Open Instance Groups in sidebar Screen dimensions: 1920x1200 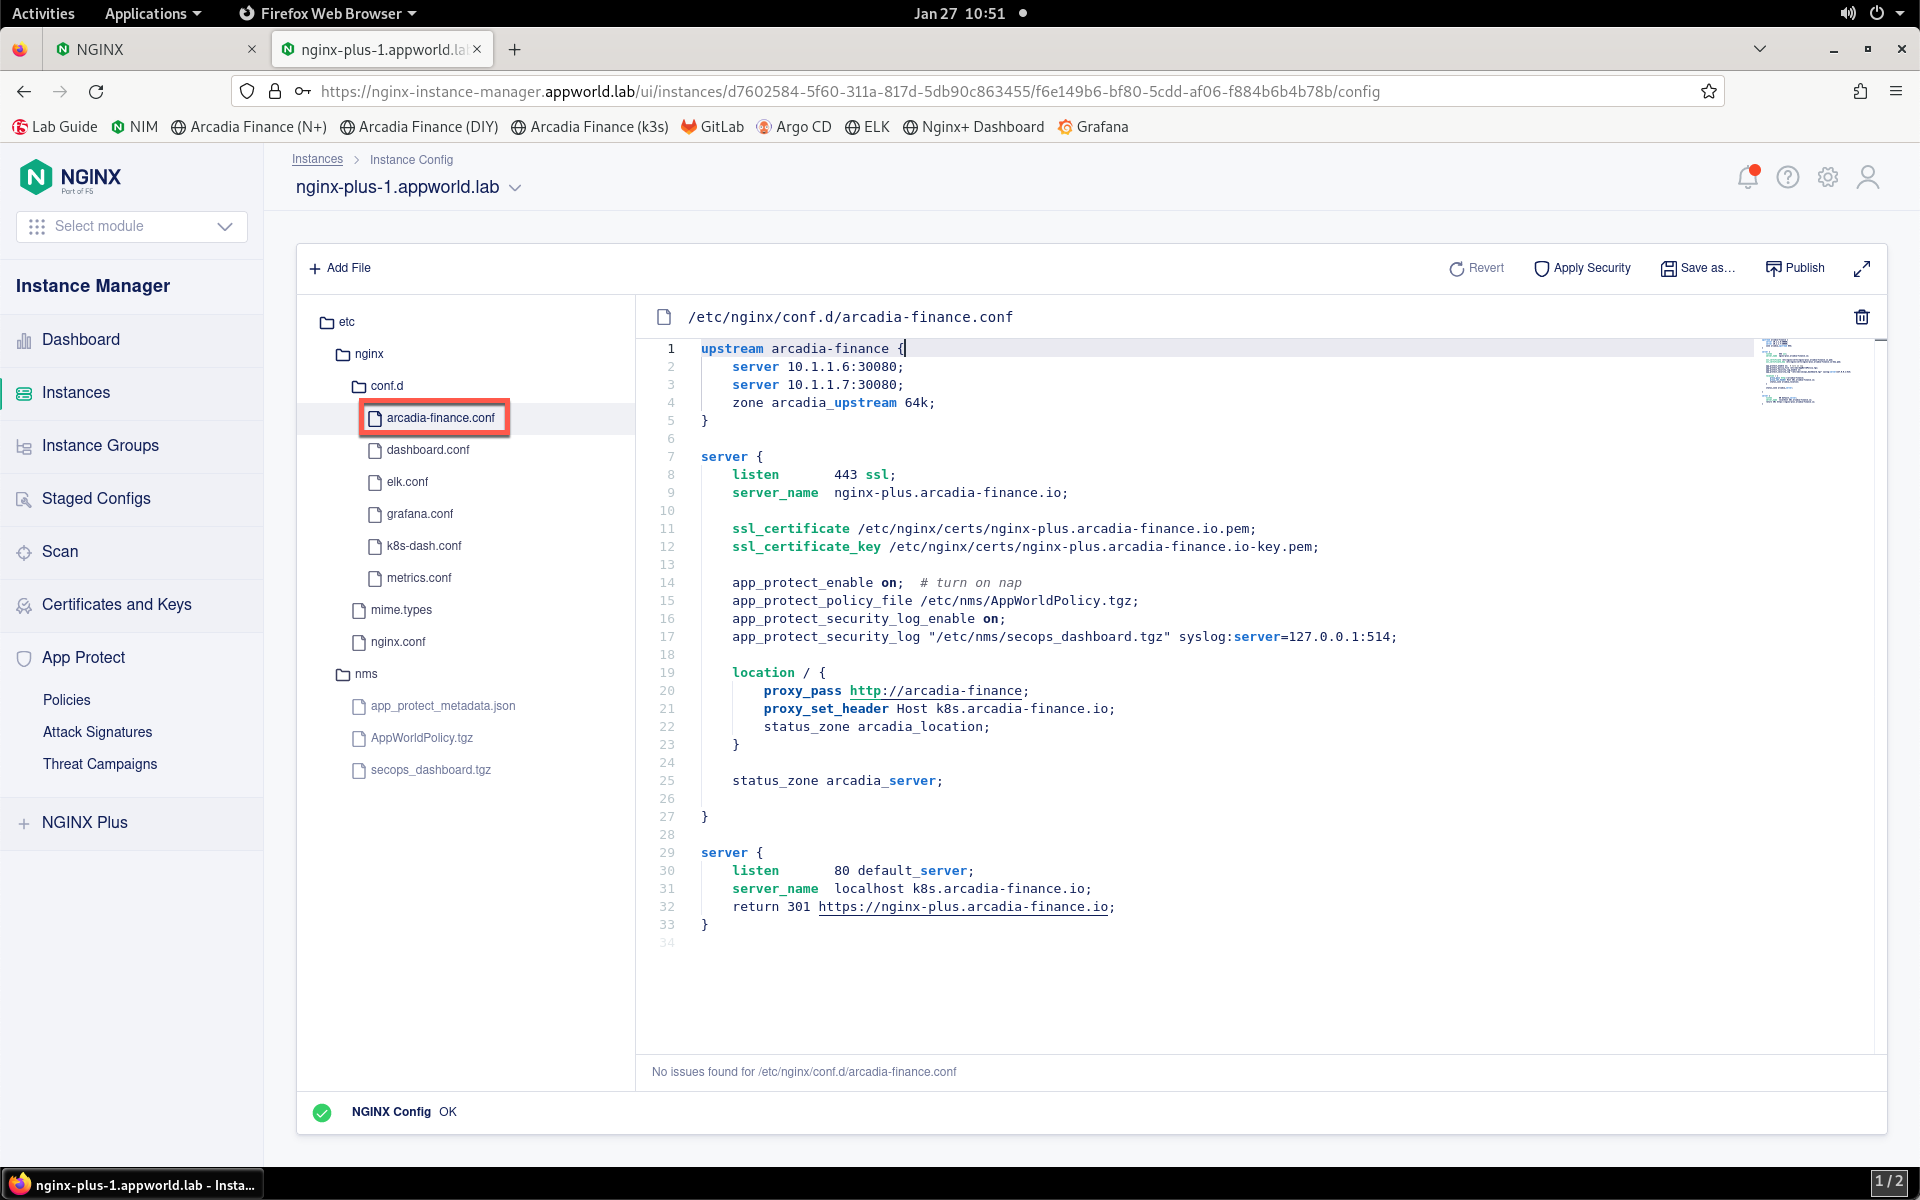point(132,446)
